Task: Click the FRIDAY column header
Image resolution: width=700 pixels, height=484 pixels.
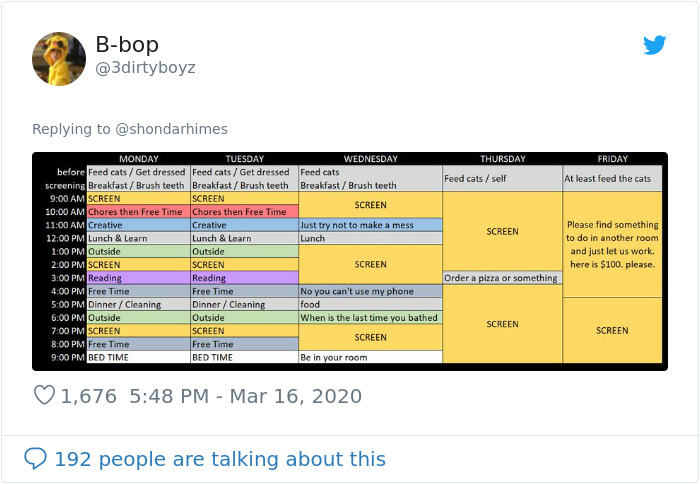Action: pos(612,159)
